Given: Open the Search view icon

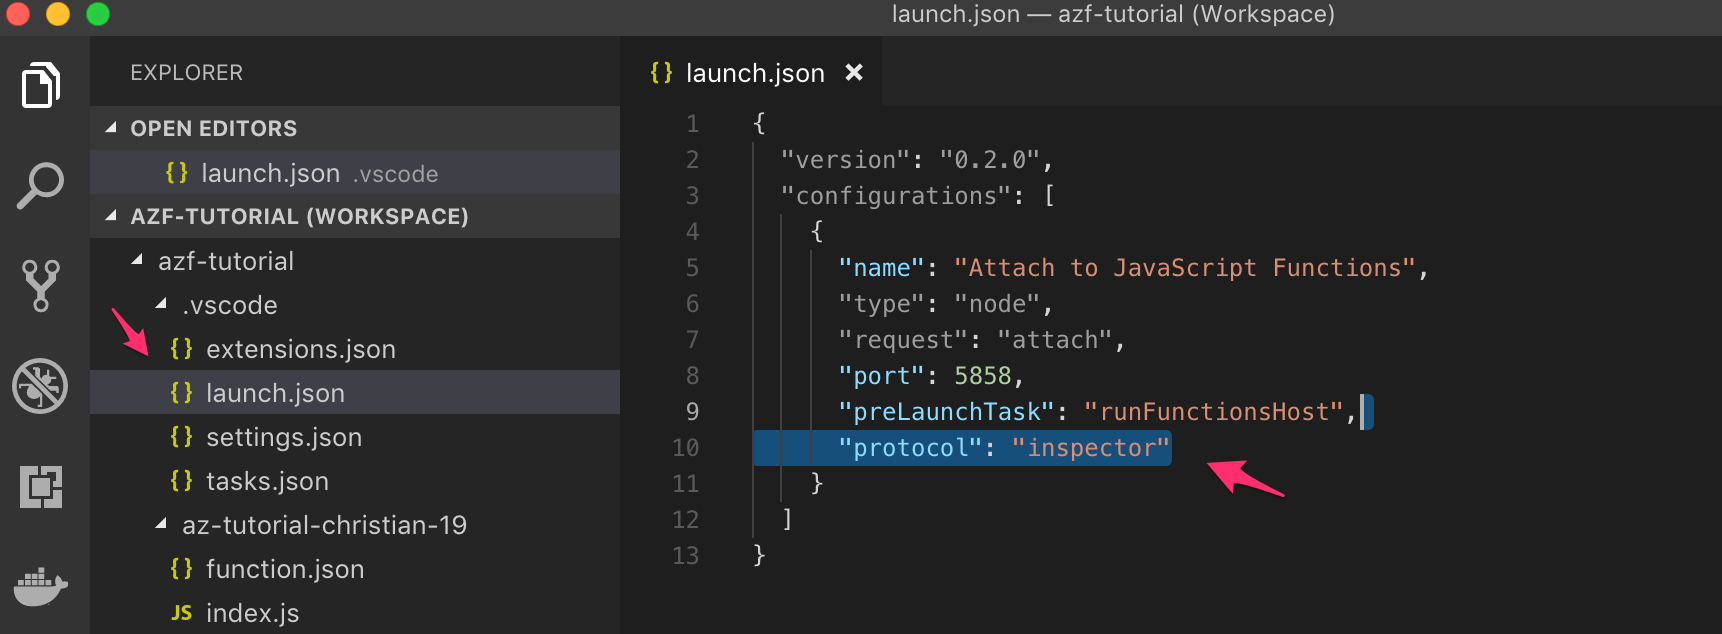Looking at the screenshot, I should [x=41, y=186].
